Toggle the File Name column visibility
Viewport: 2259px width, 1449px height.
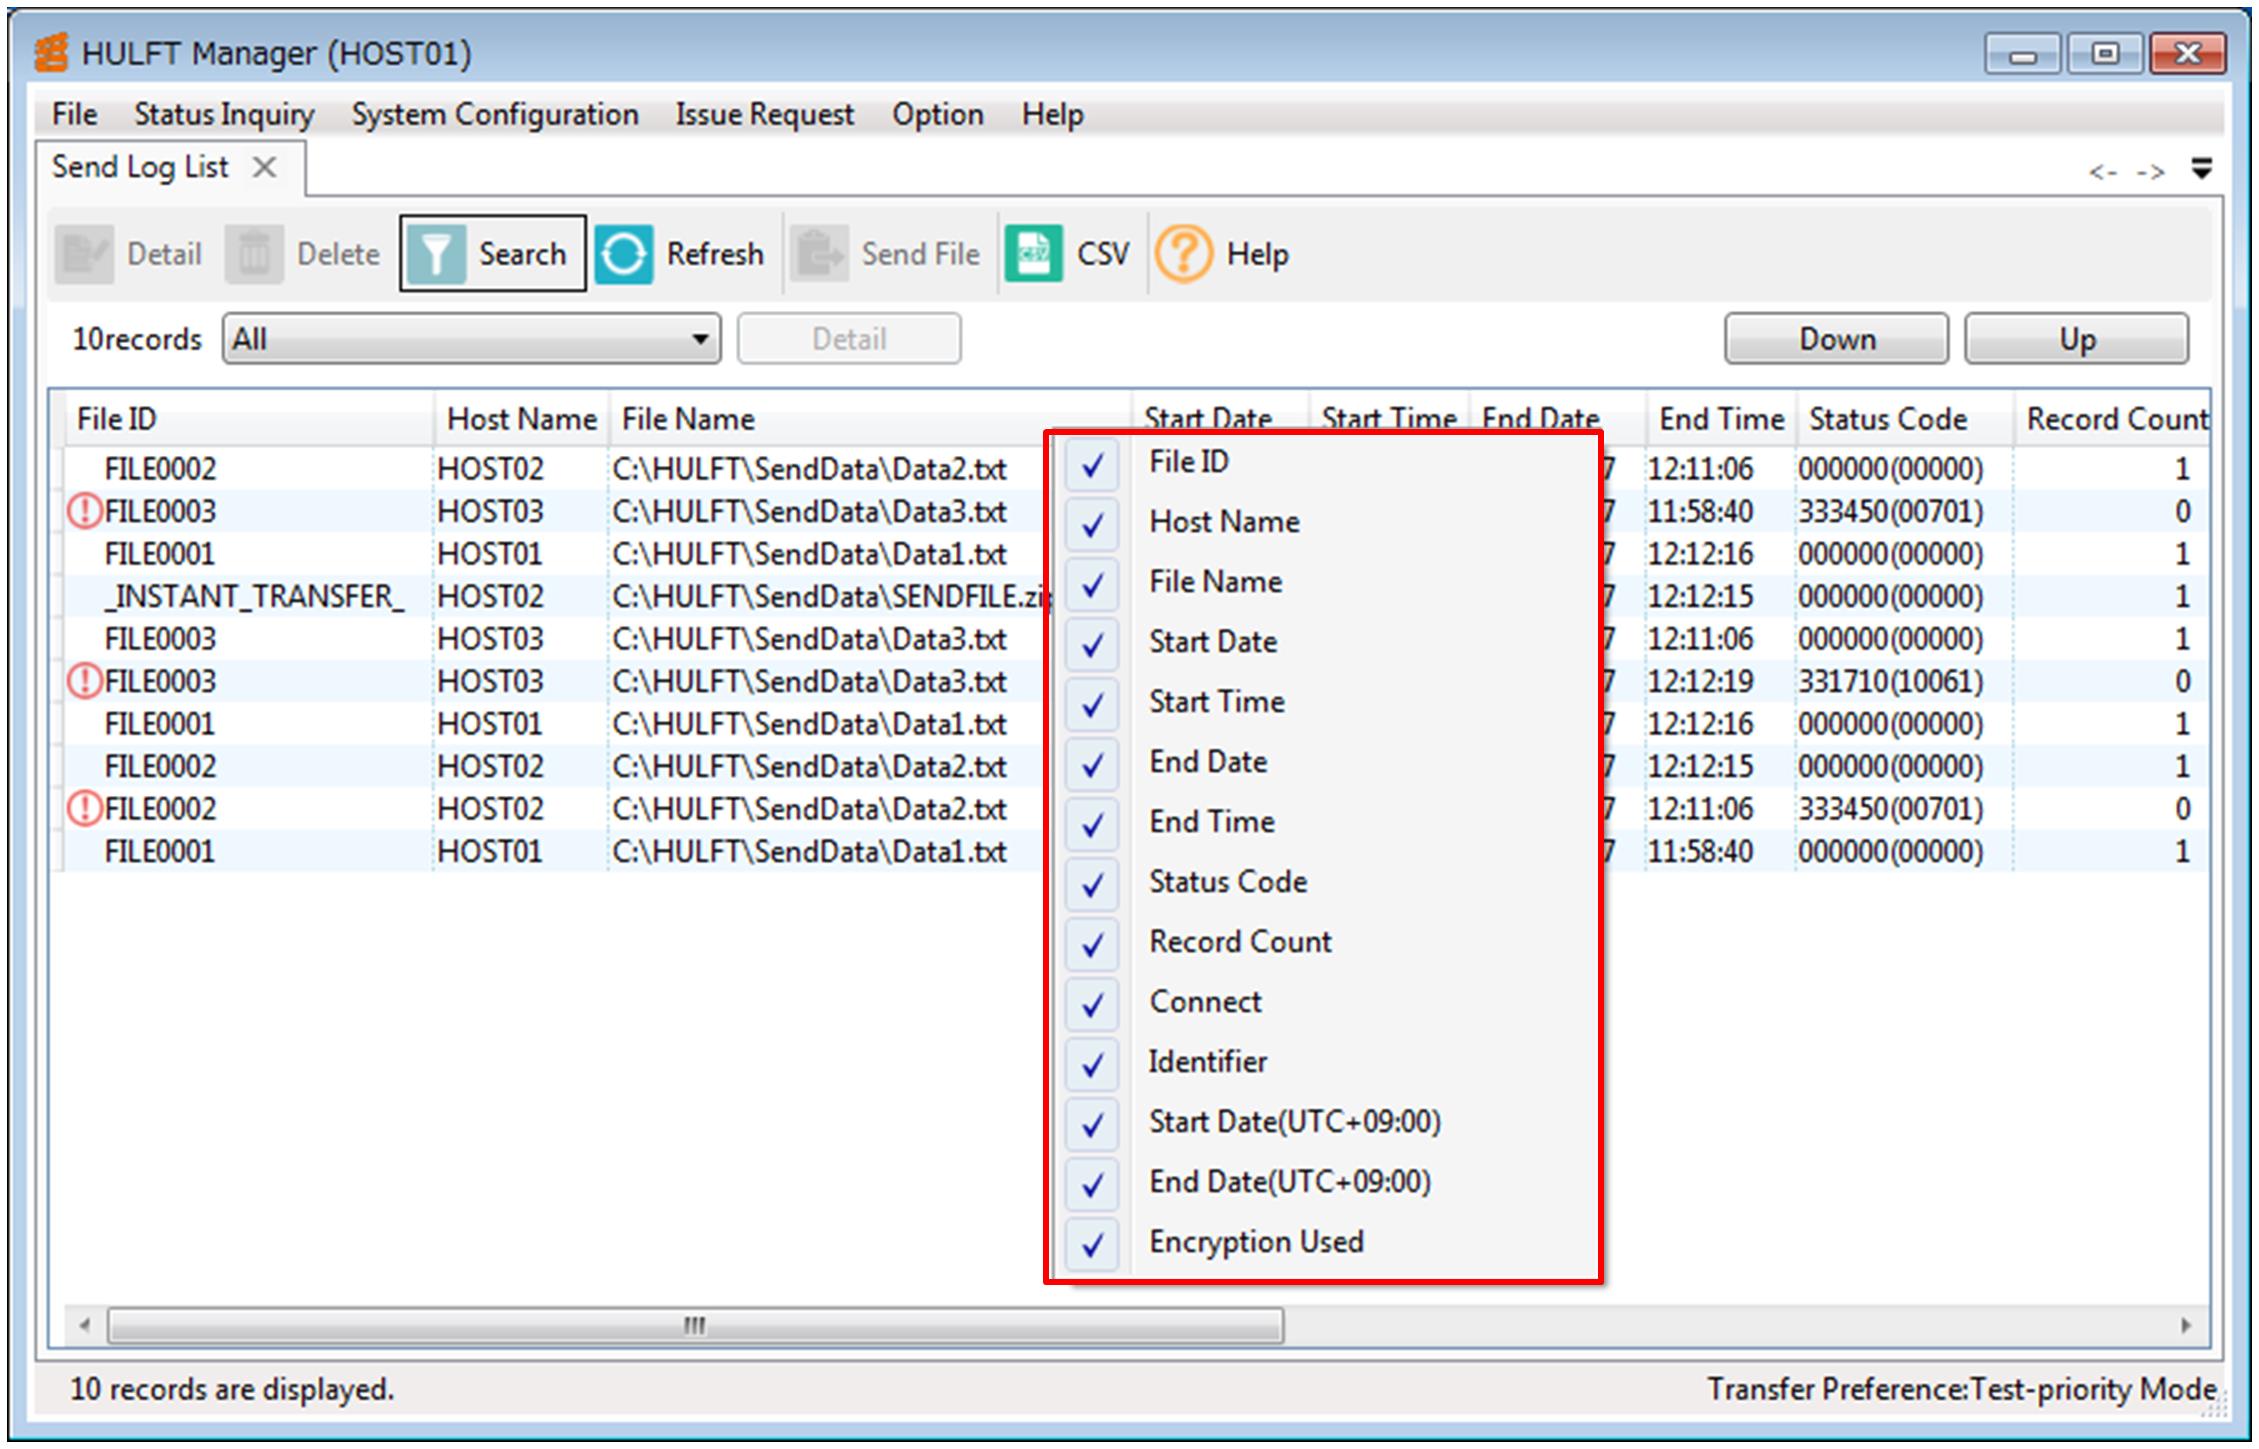tap(1092, 583)
